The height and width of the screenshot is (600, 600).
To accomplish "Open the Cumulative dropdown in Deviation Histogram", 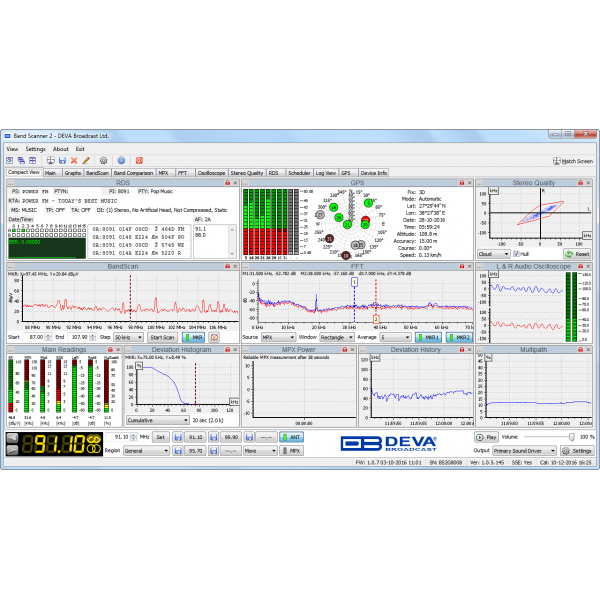I will (157, 421).
